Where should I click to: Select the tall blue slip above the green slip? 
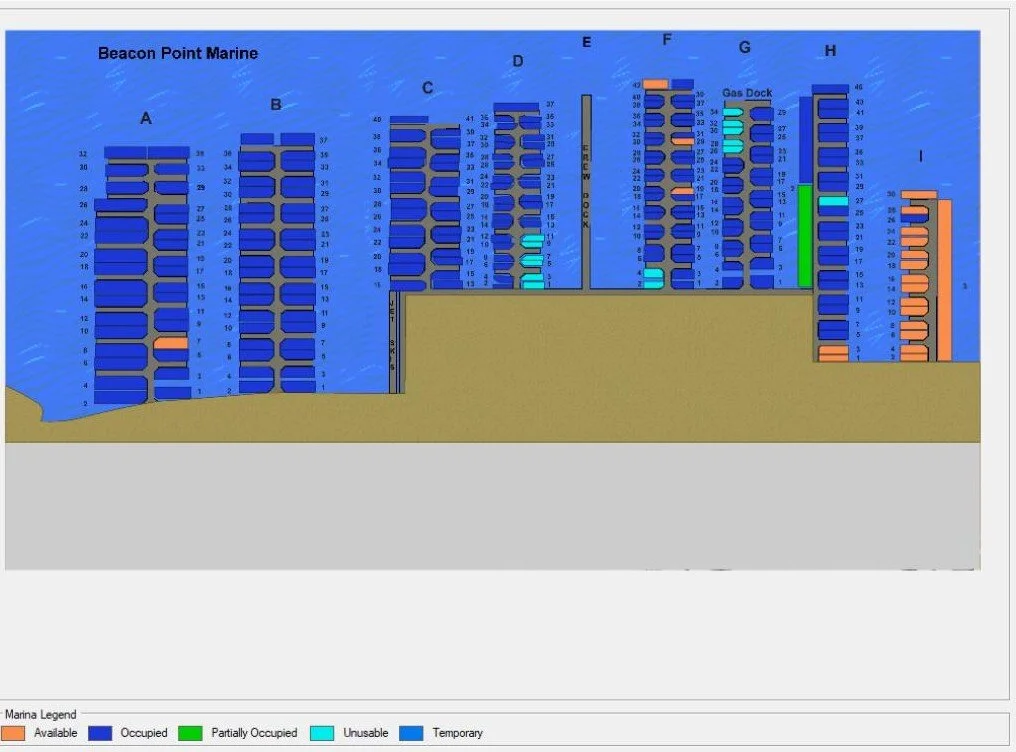tap(805, 141)
